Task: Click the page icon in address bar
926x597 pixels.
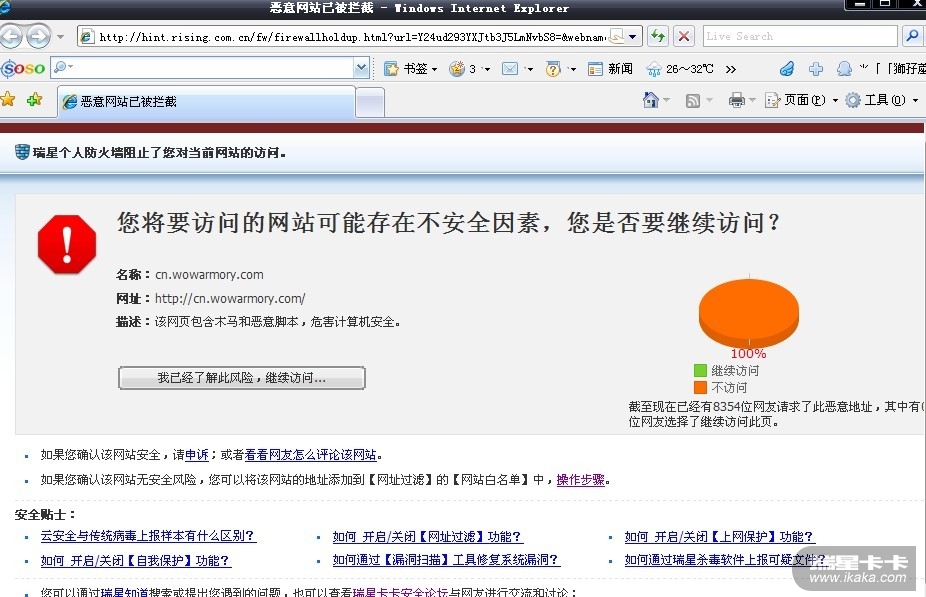Action: [x=87, y=37]
